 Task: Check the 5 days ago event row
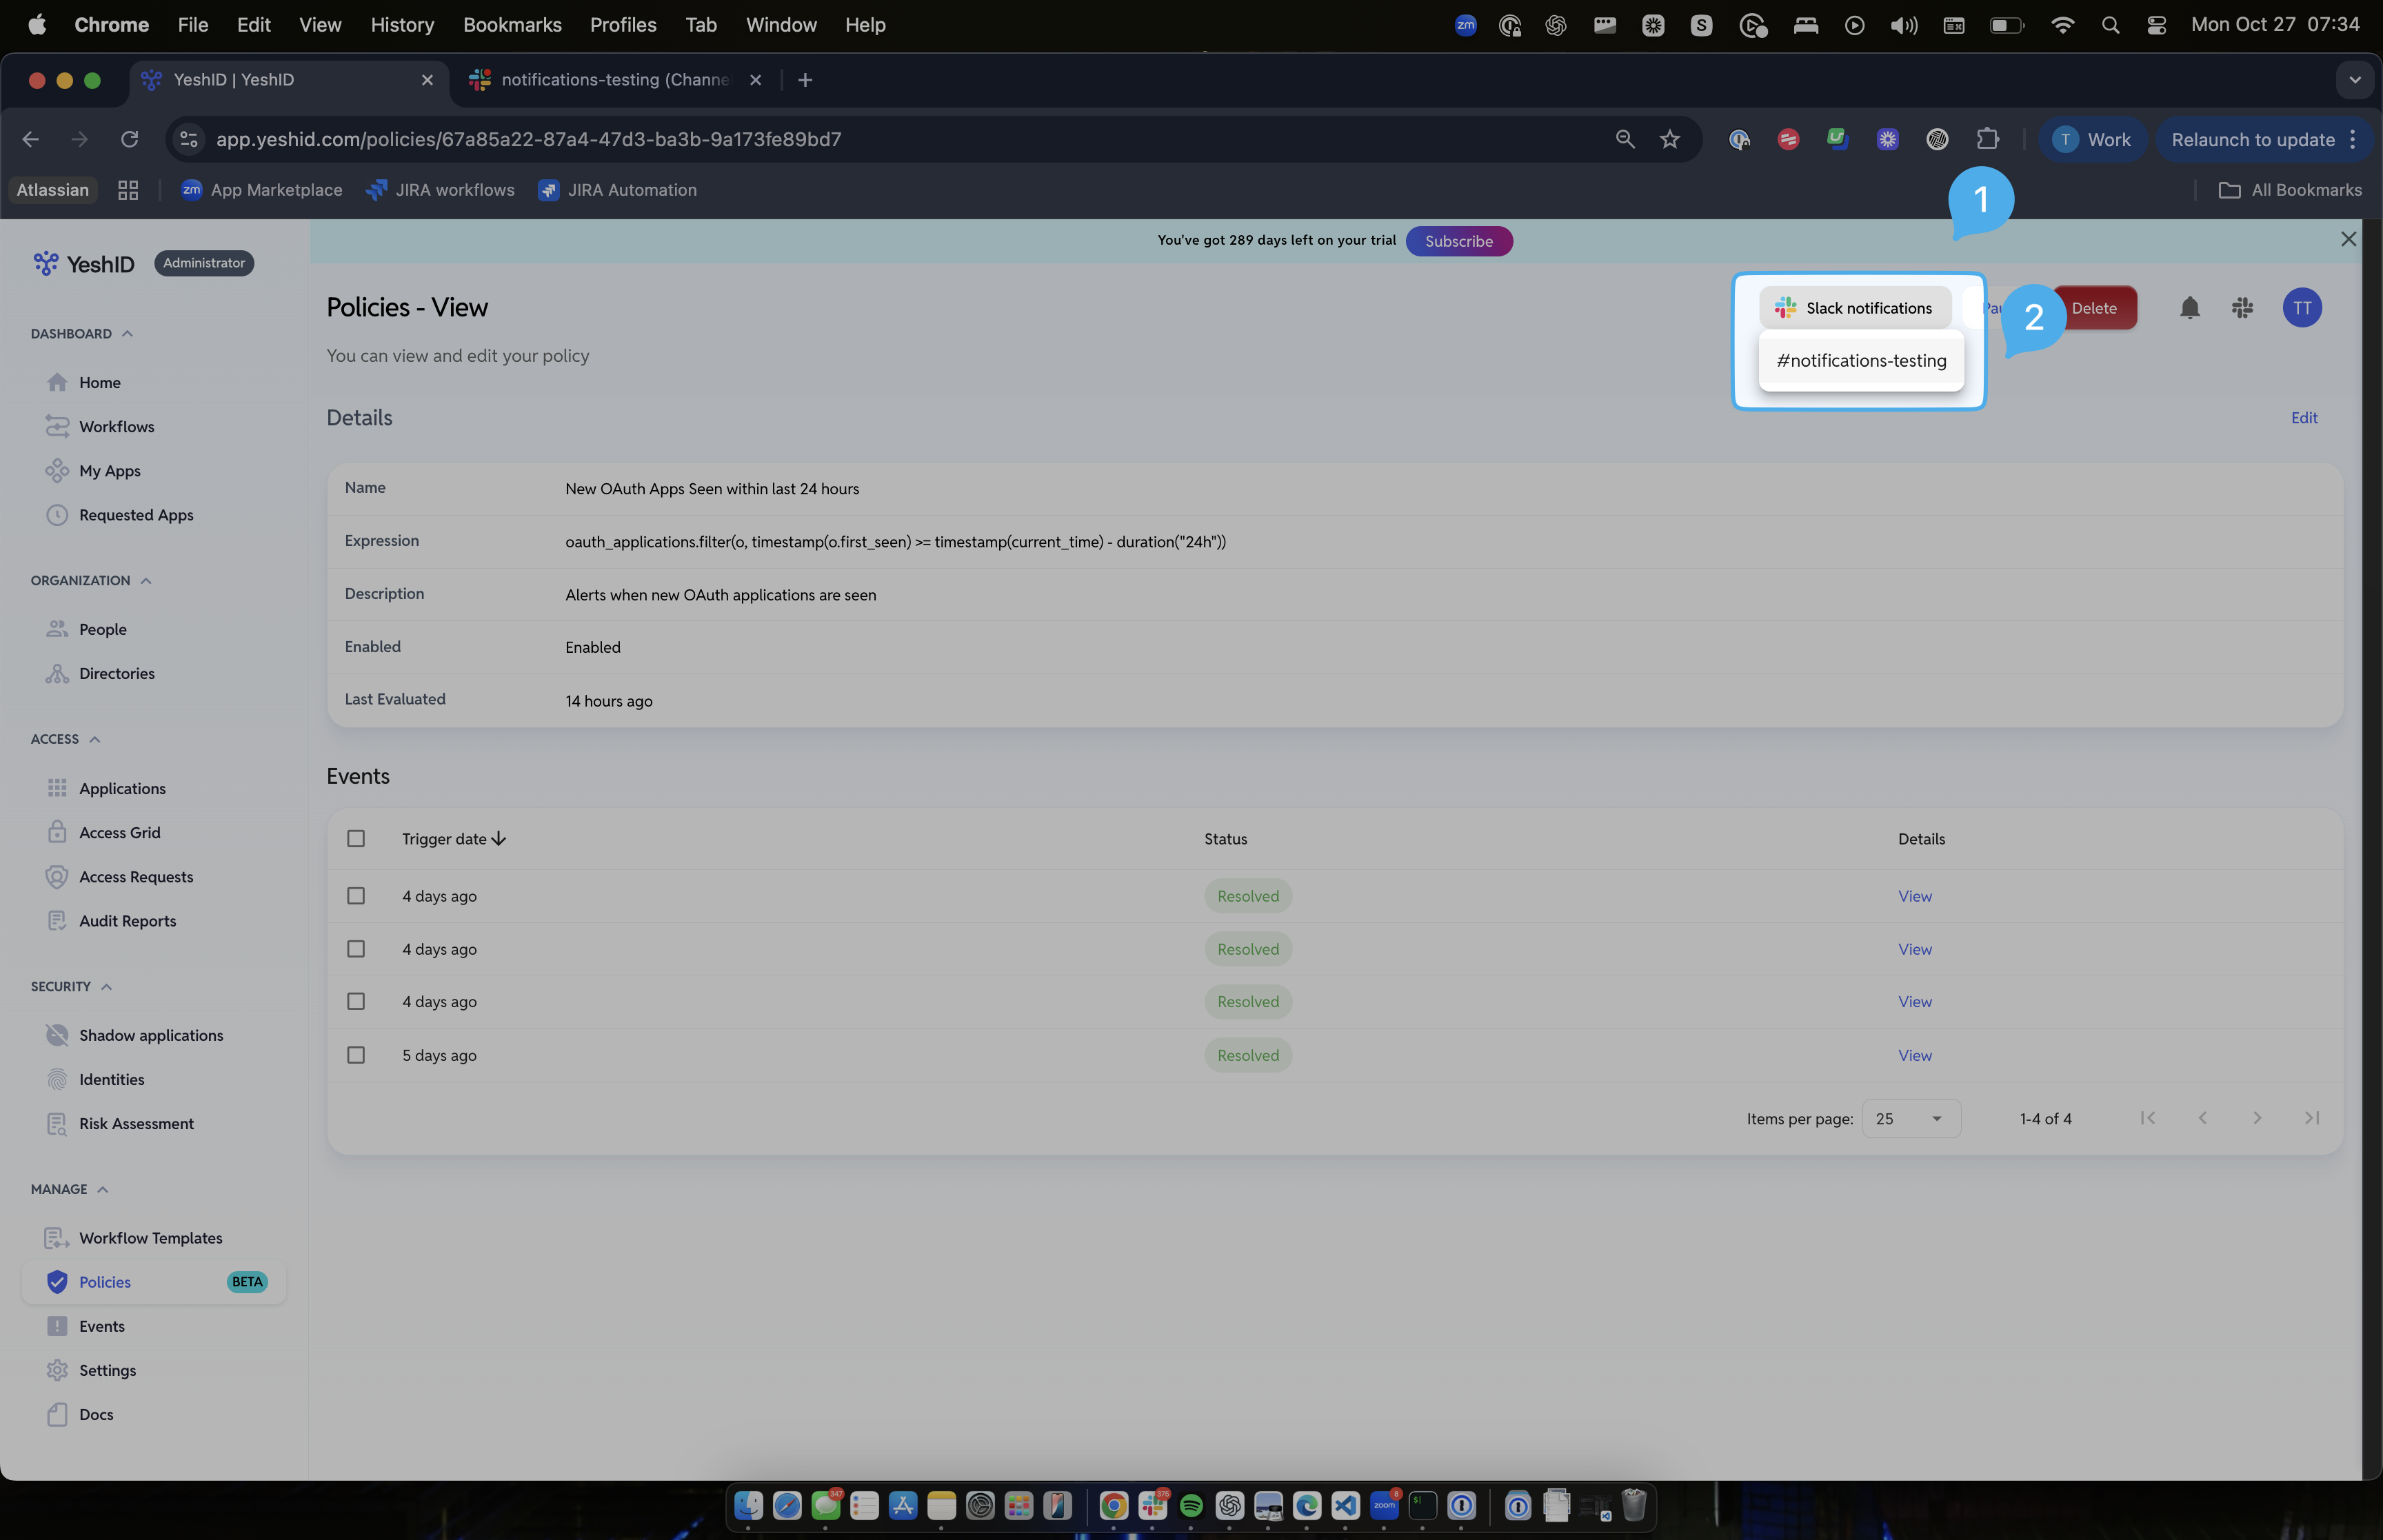coord(356,1055)
